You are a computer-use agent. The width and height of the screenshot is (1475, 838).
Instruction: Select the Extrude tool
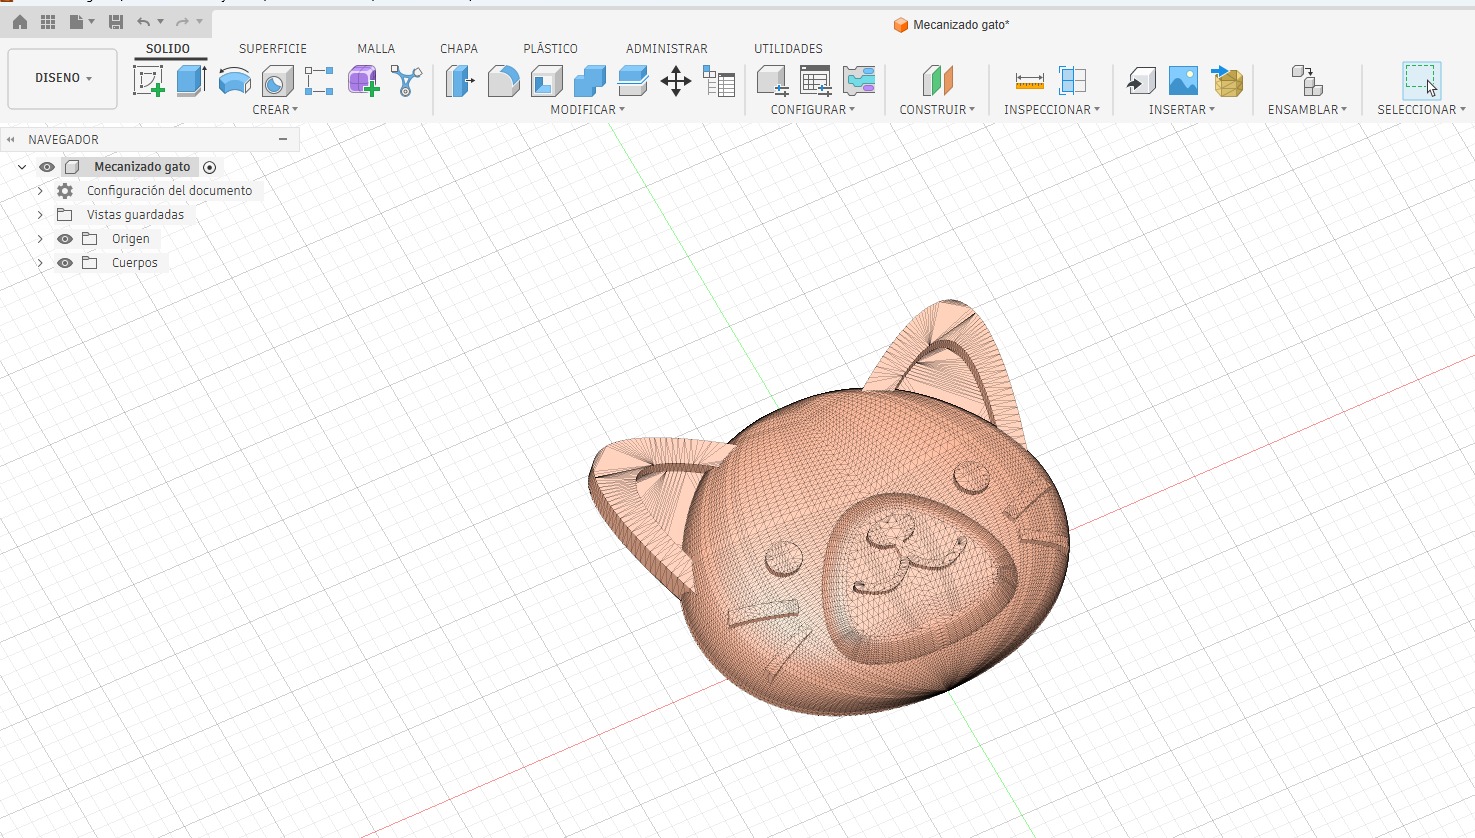point(191,81)
